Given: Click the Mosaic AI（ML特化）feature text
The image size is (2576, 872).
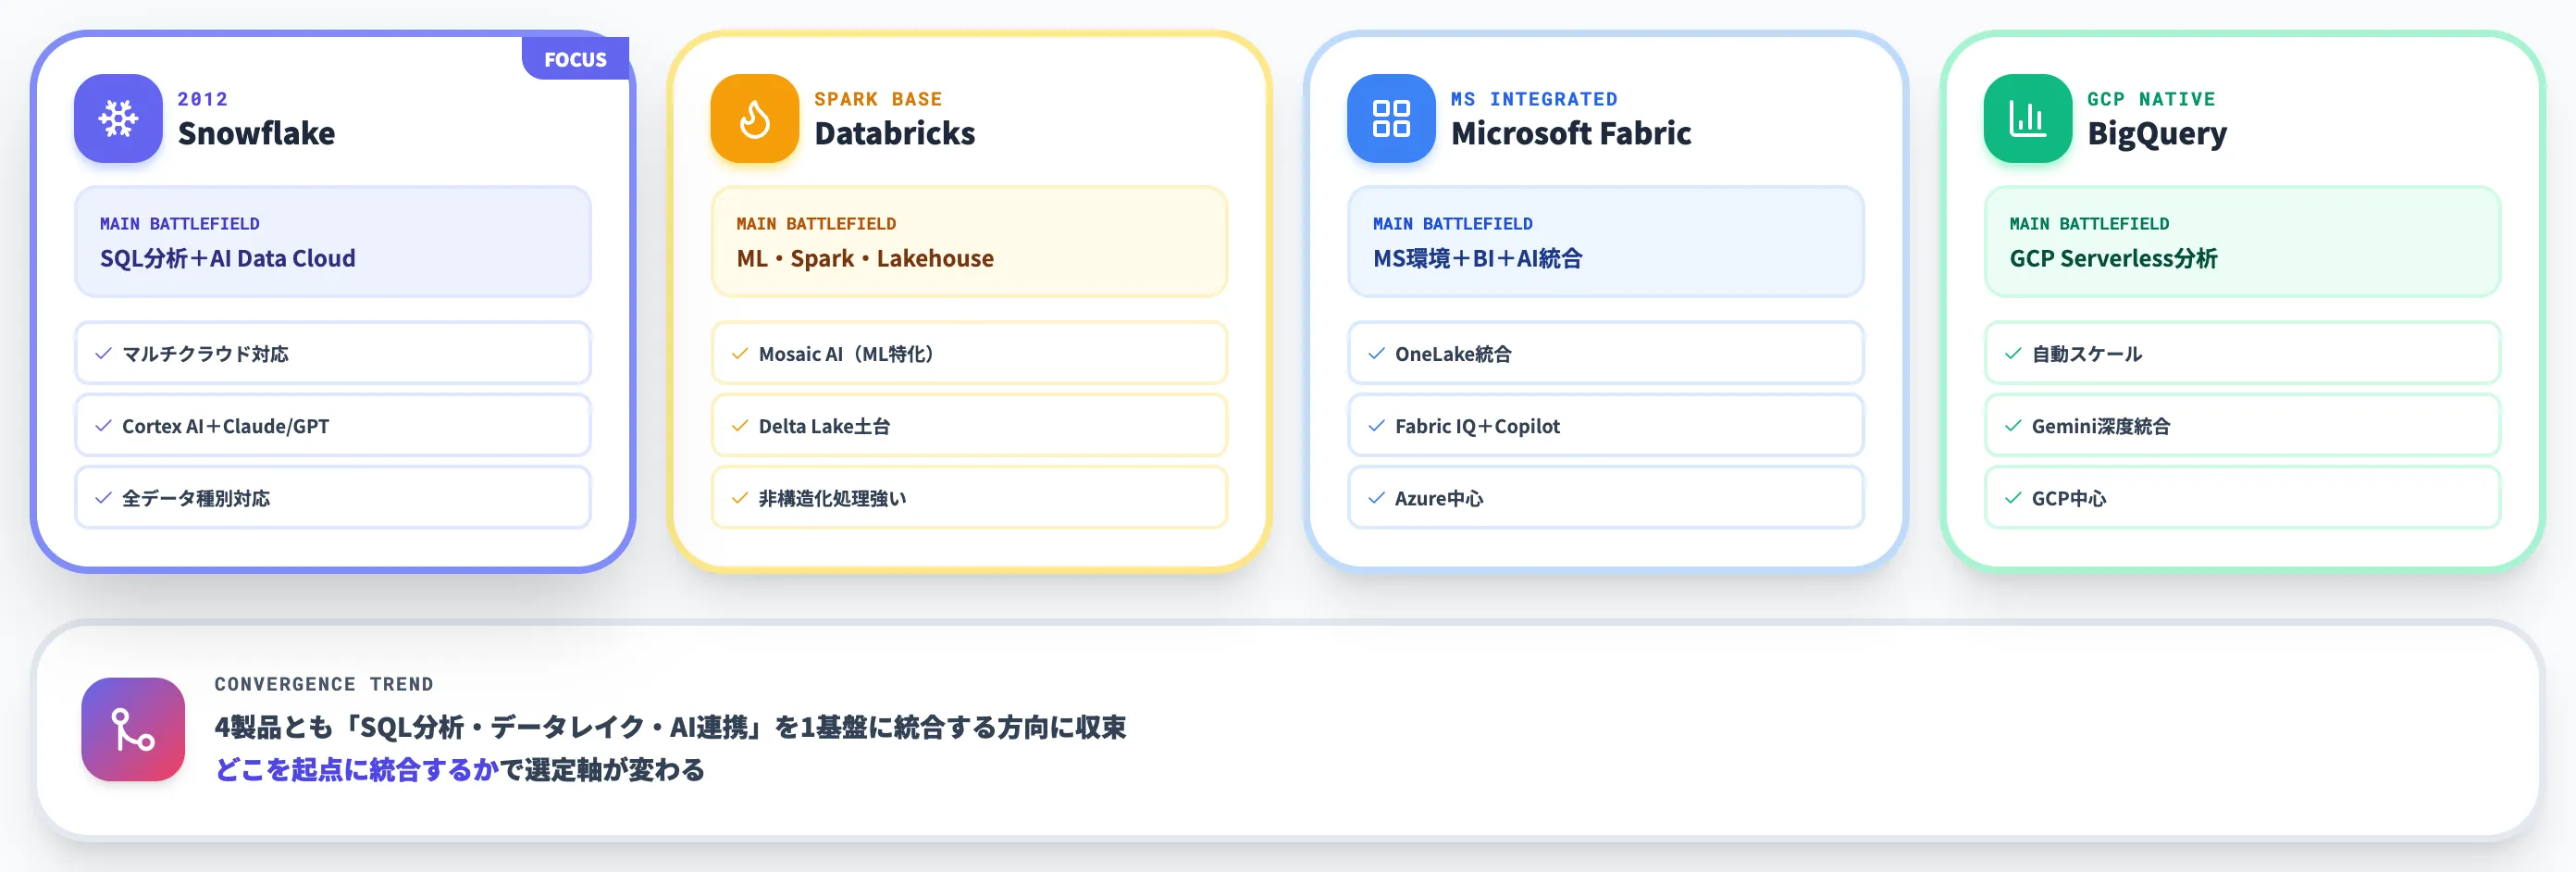Looking at the screenshot, I should tap(846, 354).
